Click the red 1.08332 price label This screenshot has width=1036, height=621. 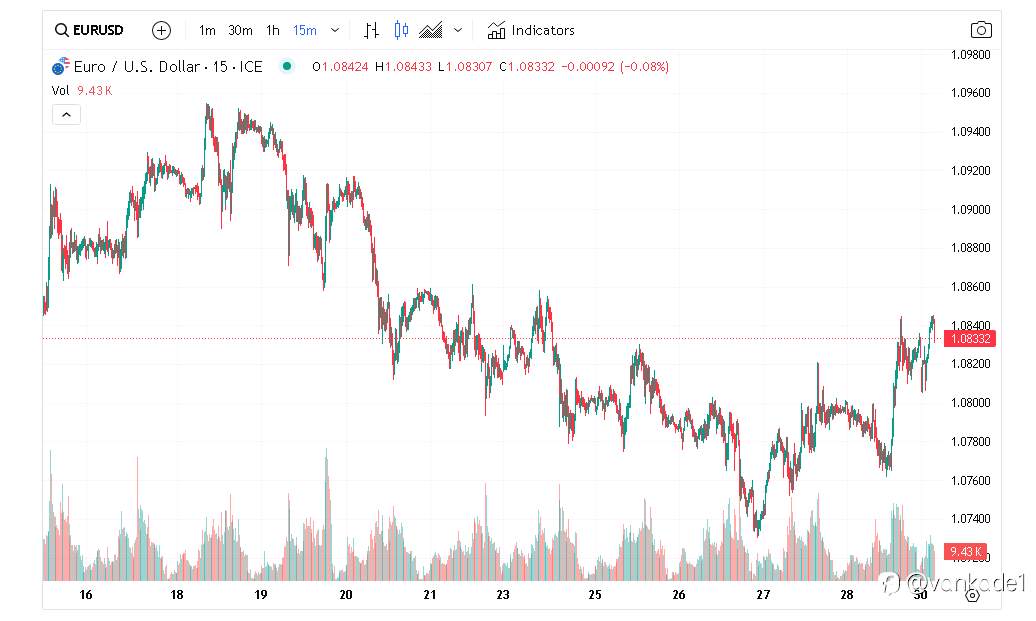pos(970,339)
